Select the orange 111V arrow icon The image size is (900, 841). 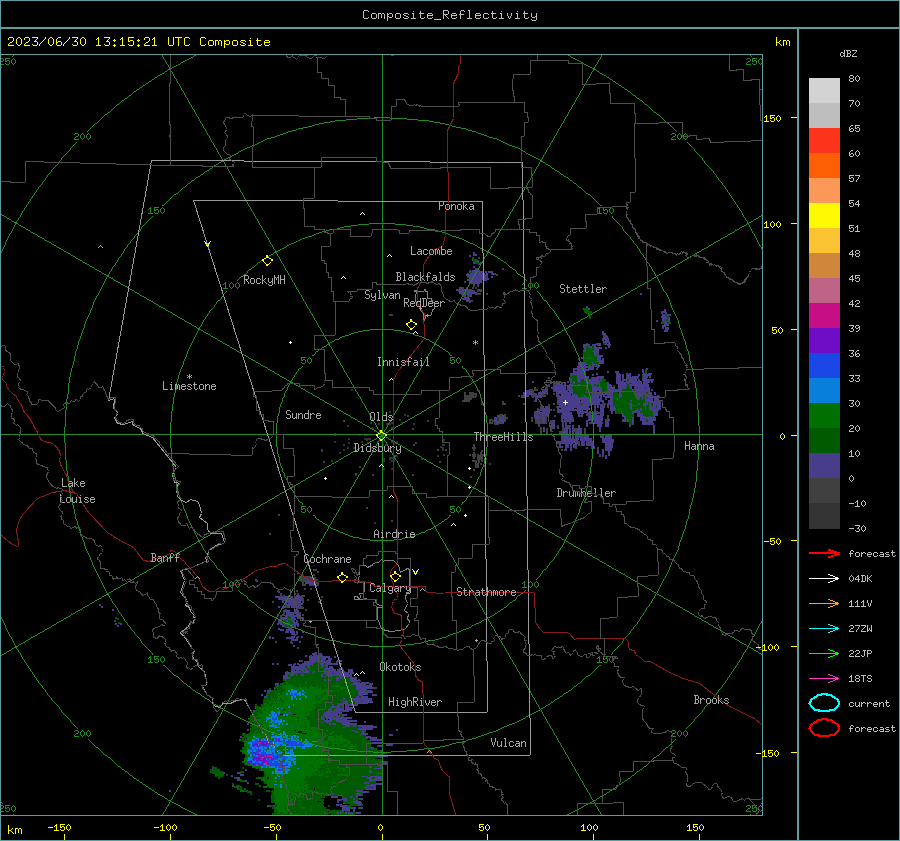pyautogui.click(x=824, y=603)
